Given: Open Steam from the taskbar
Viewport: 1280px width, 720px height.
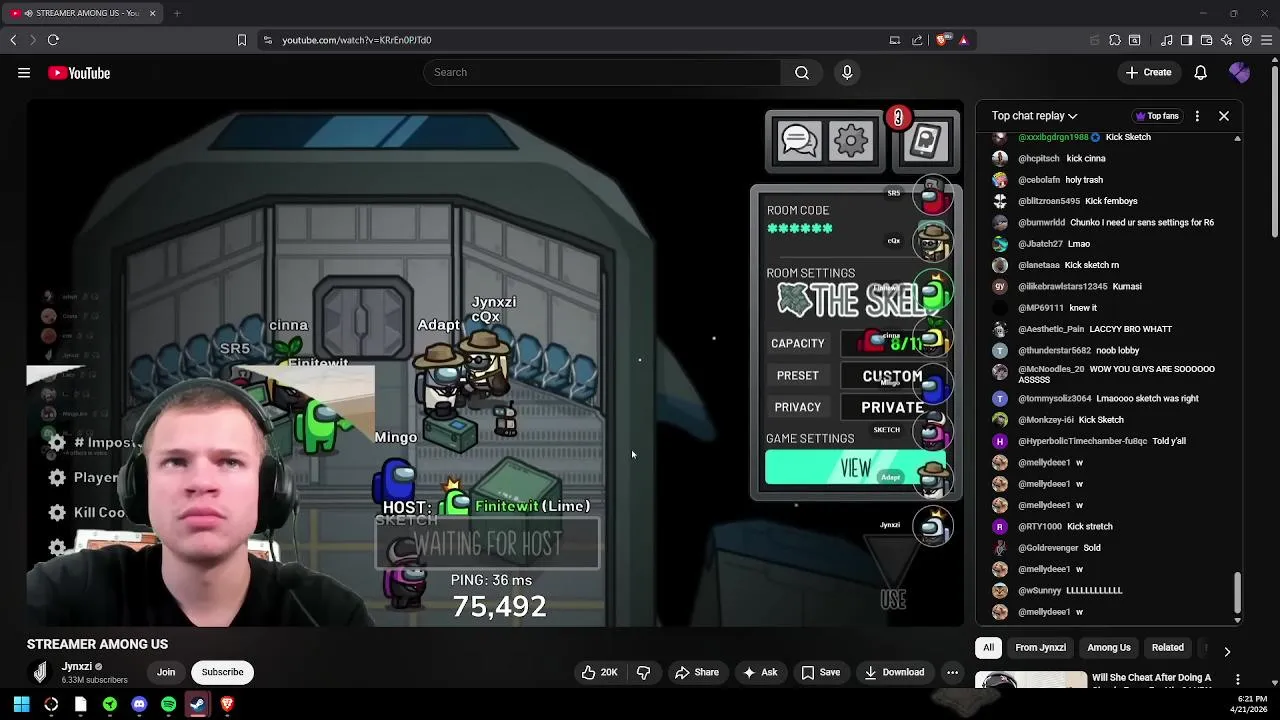Looking at the screenshot, I should (197, 704).
